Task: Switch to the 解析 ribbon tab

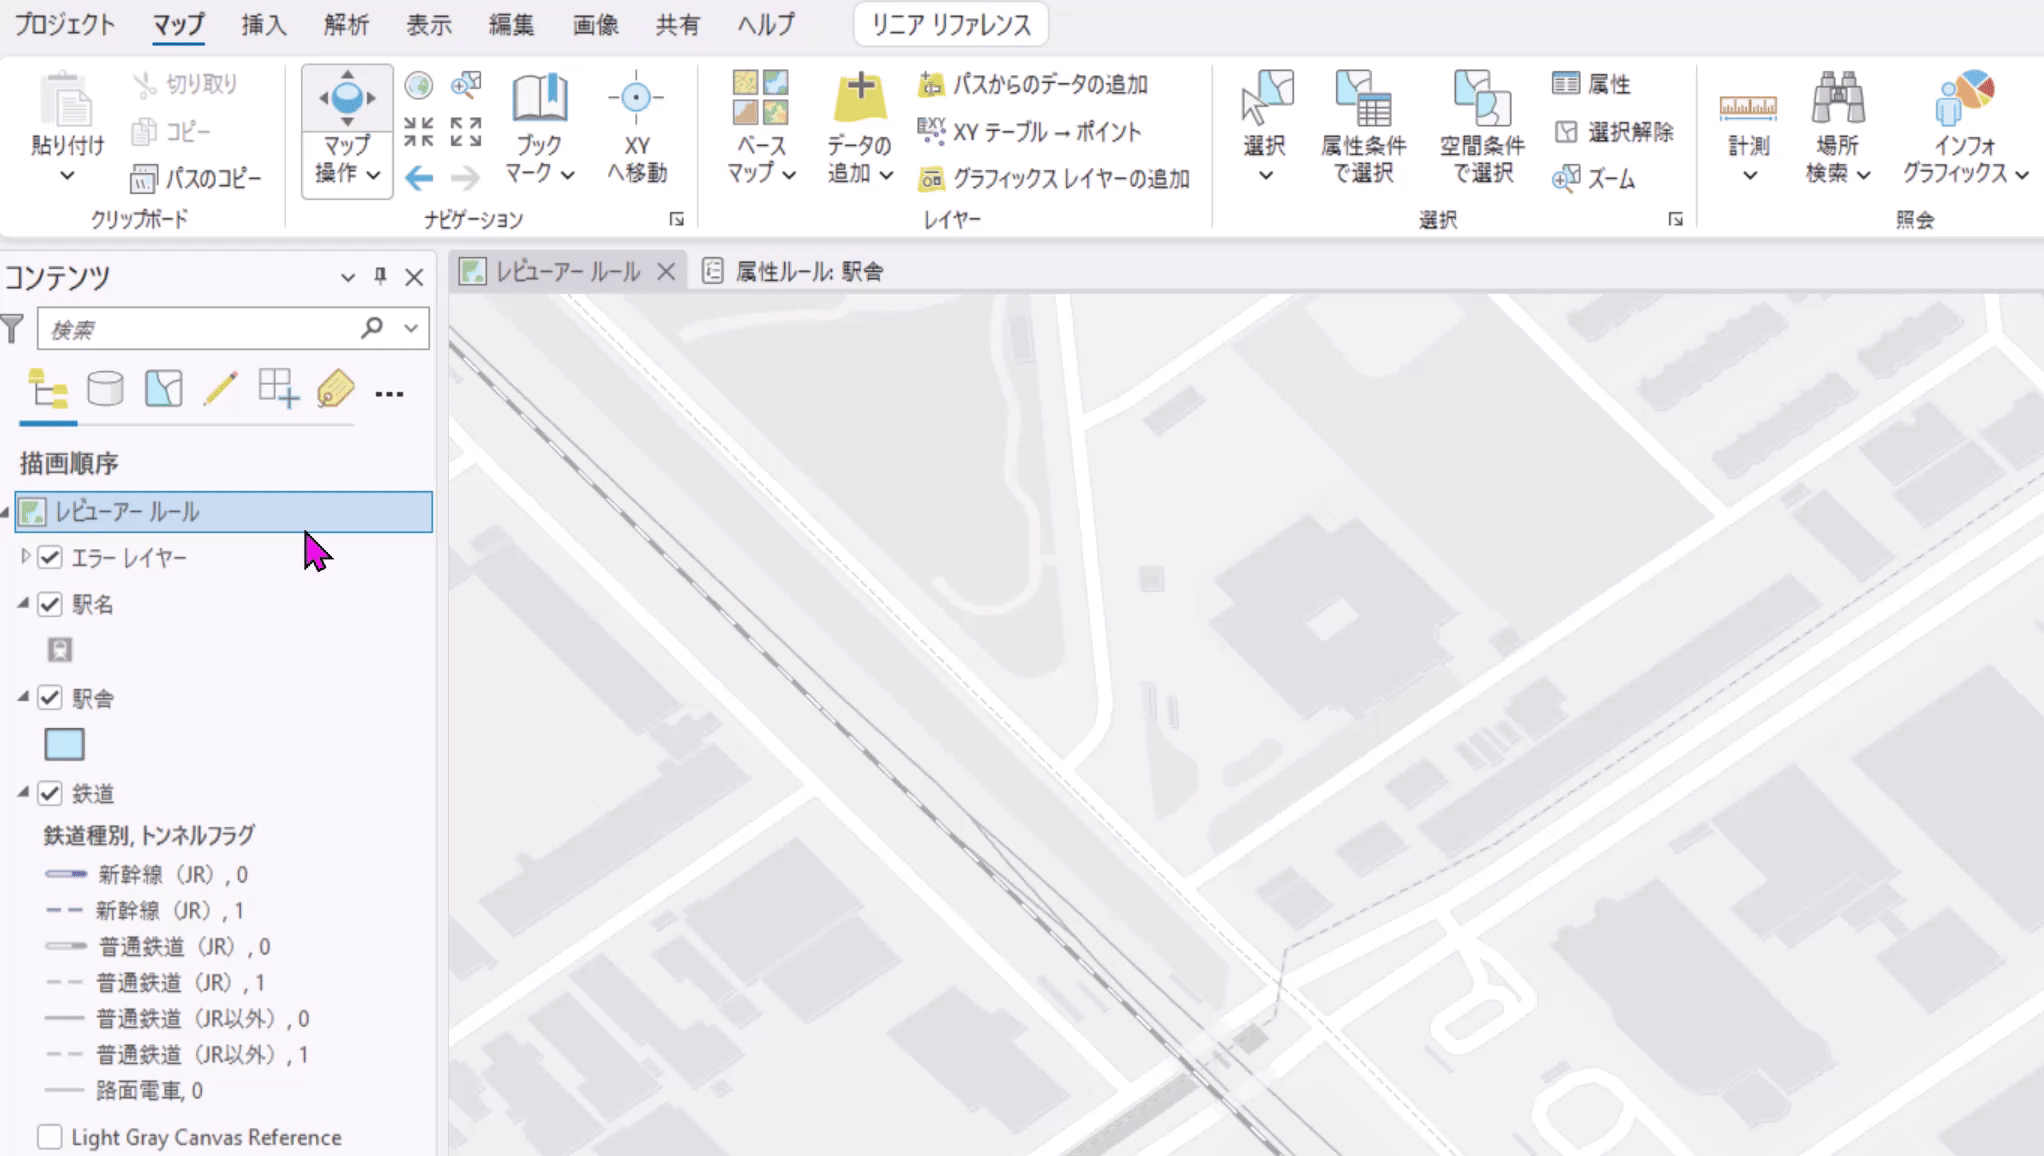Action: [346, 24]
